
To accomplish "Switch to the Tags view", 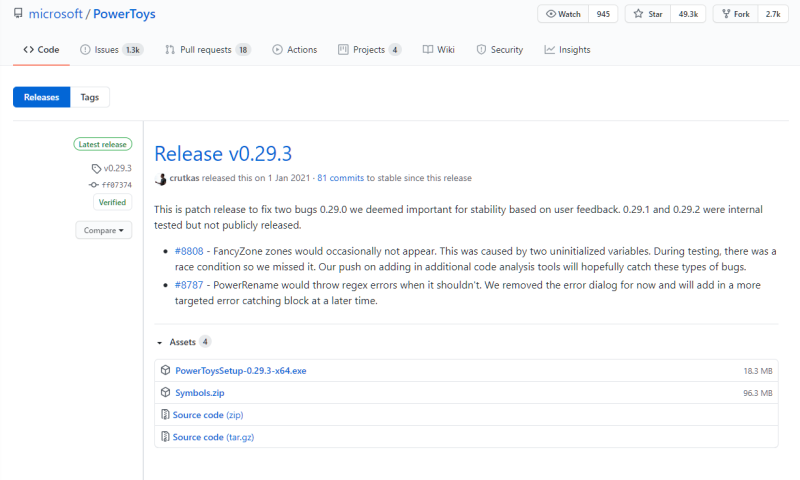I will click(90, 97).
